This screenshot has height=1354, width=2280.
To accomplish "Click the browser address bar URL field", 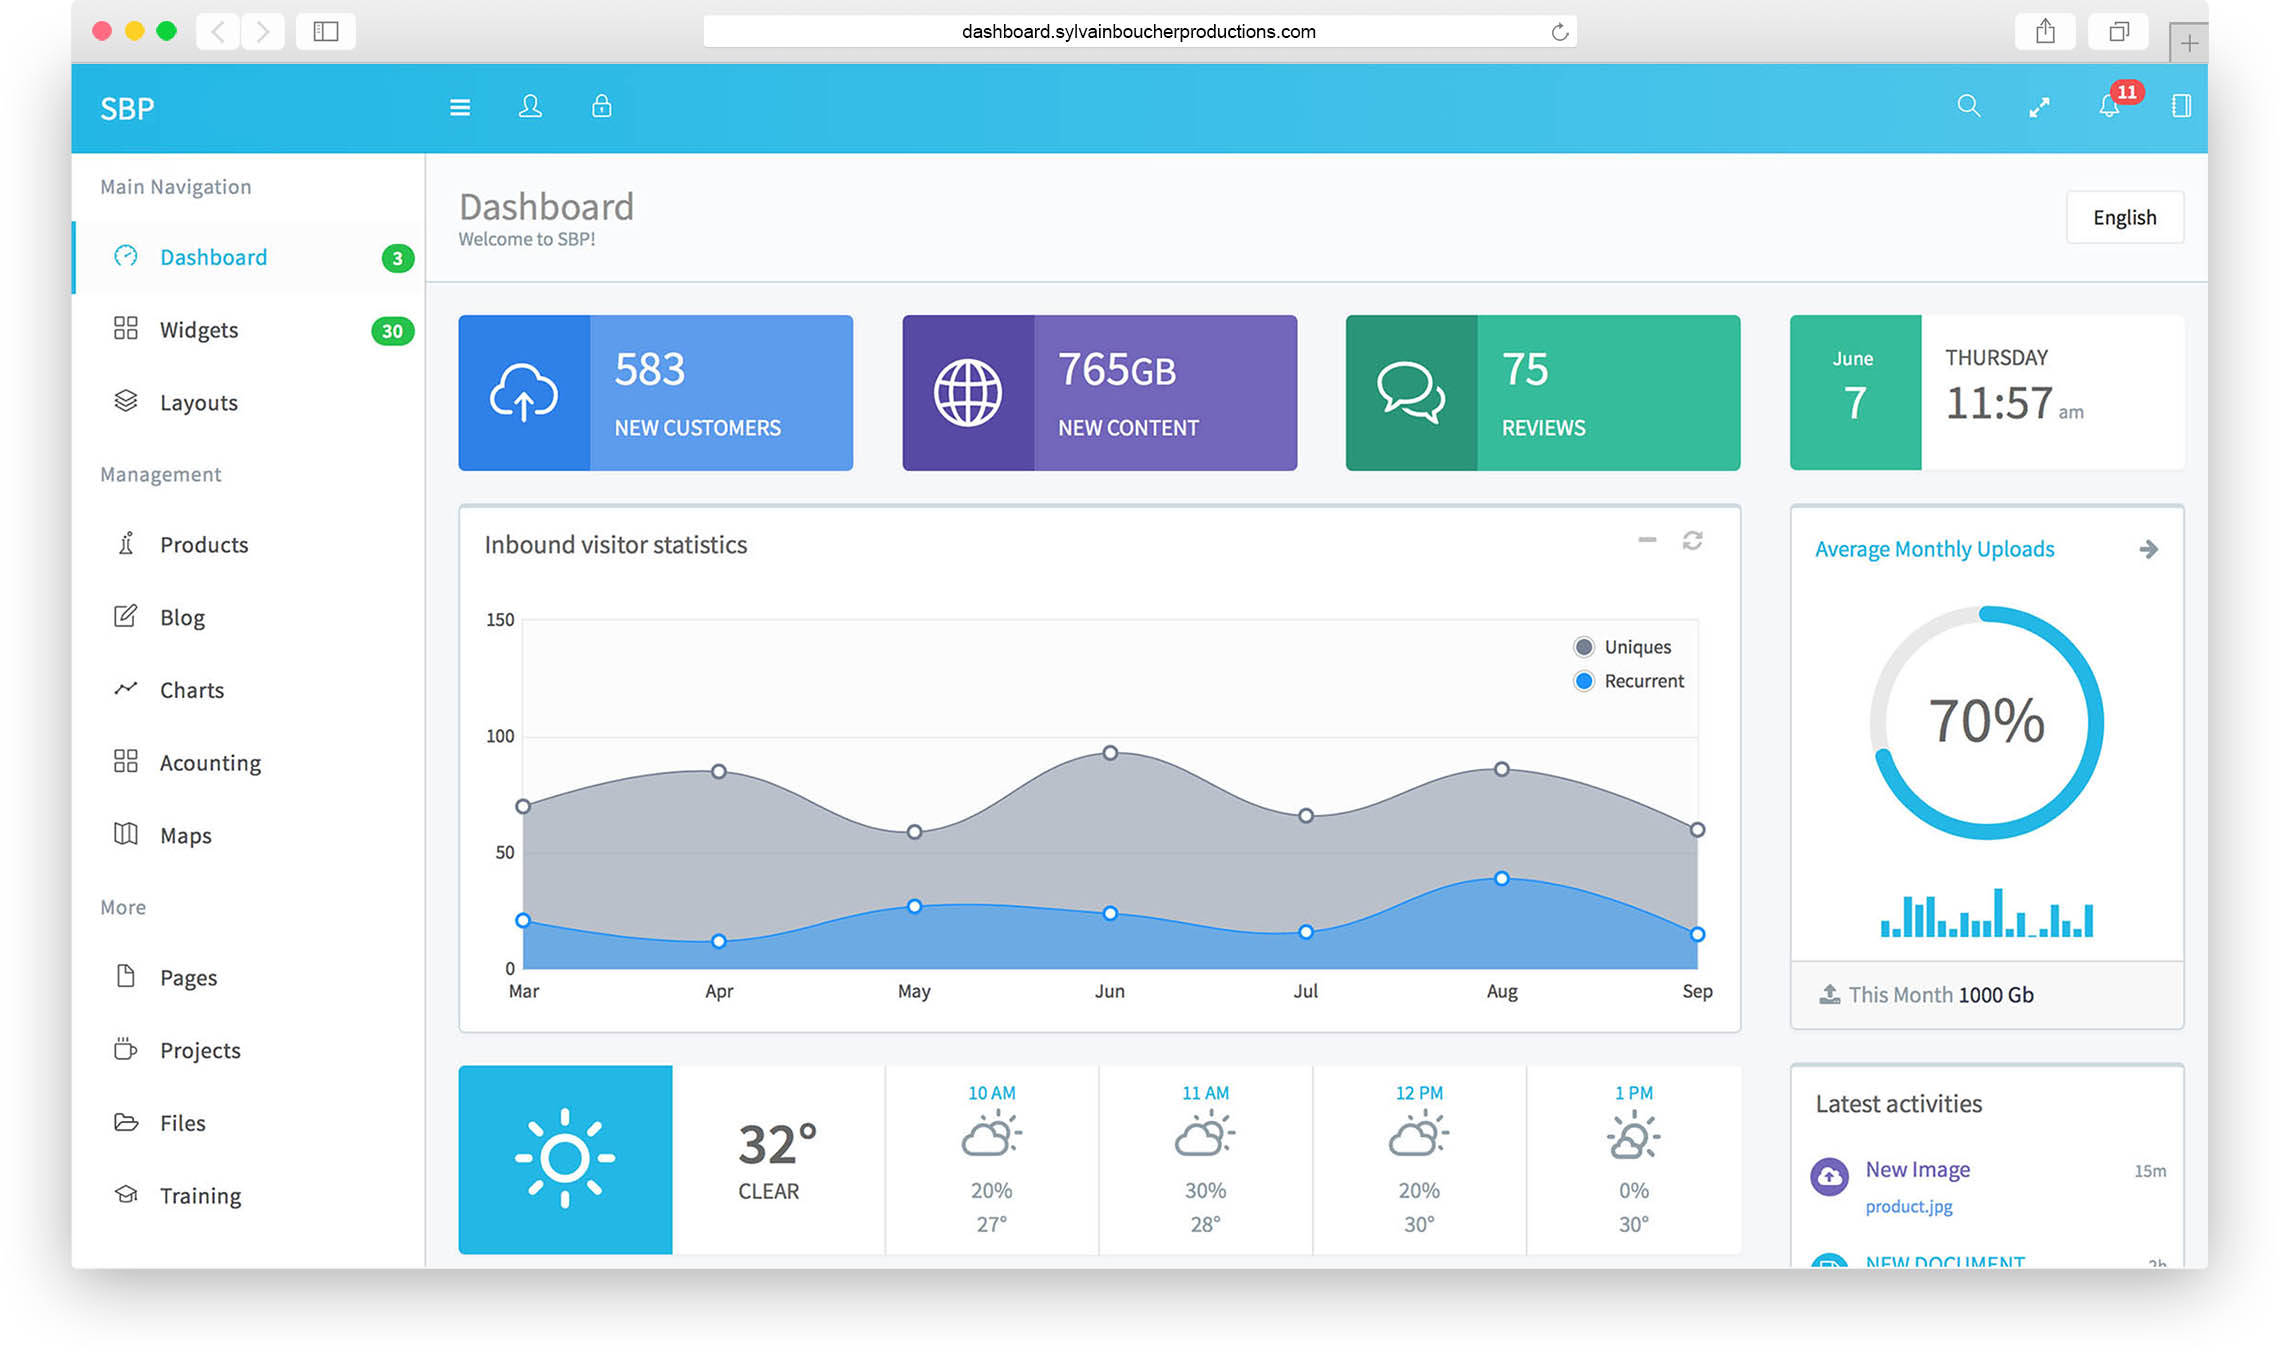I will tap(1138, 32).
